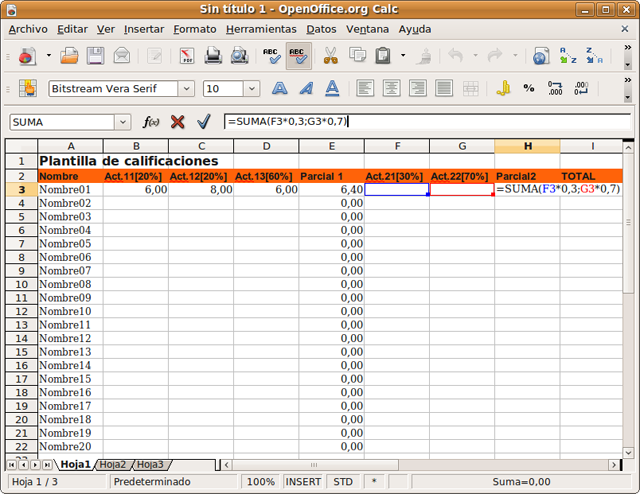This screenshot has height=494, width=640.
Task: Click the Print file icon
Action: coord(213,56)
